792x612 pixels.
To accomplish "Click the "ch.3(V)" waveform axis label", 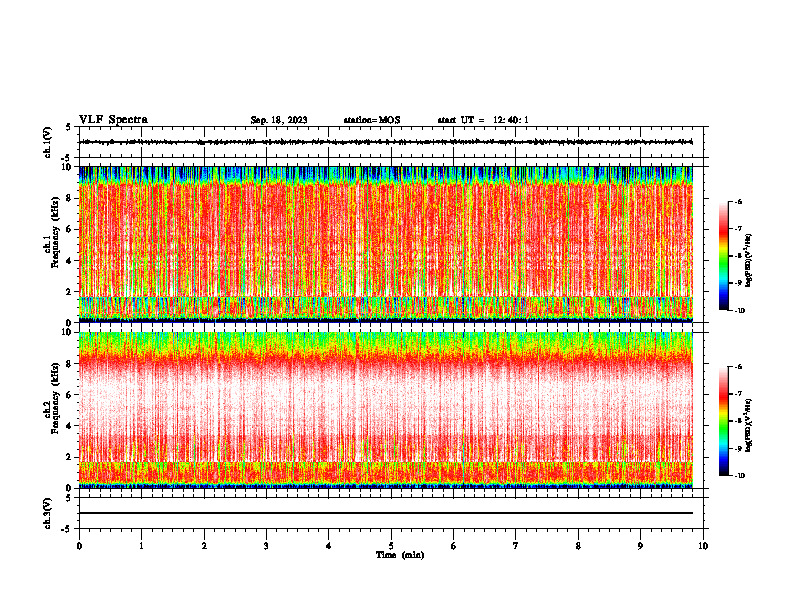I will point(48,513).
